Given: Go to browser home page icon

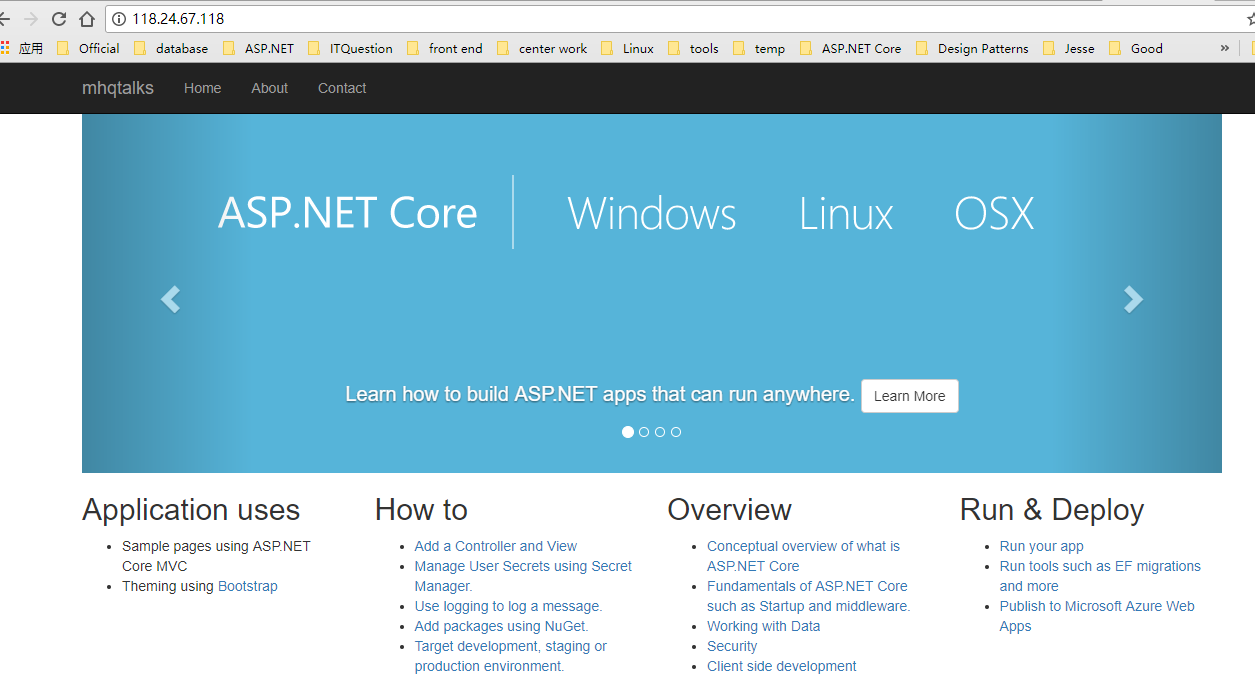Looking at the screenshot, I should point(87,19).
